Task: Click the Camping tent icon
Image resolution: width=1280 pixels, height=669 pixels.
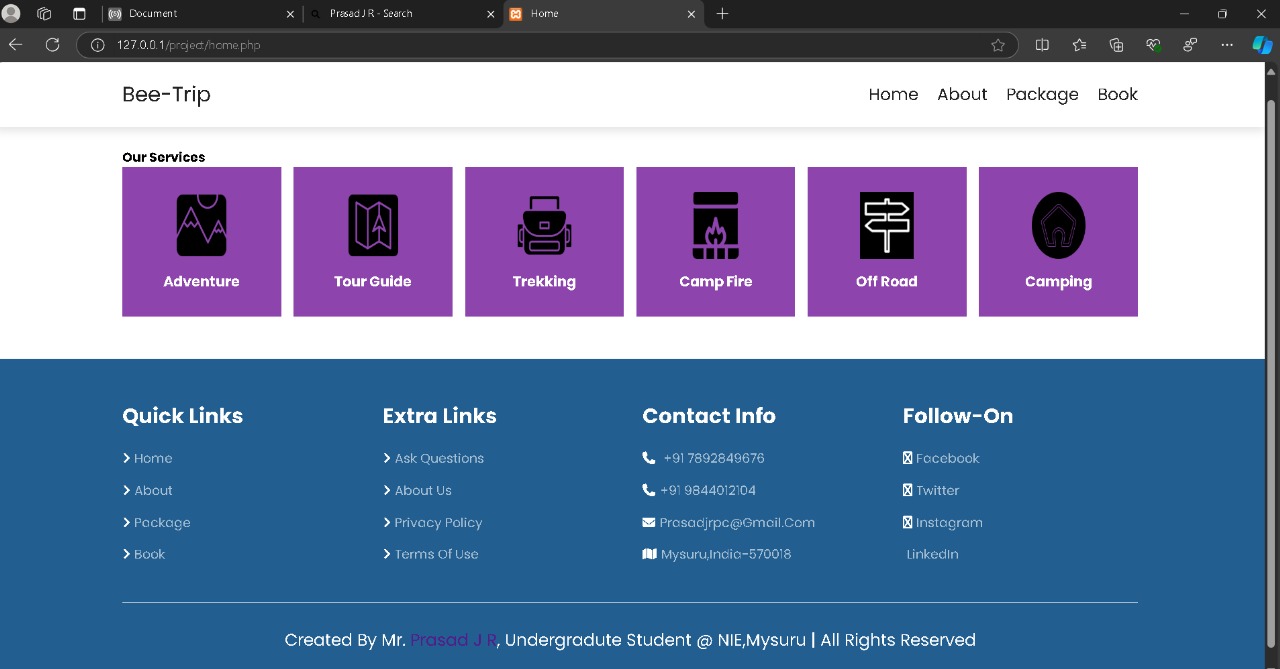Action: coord(1058,225)
